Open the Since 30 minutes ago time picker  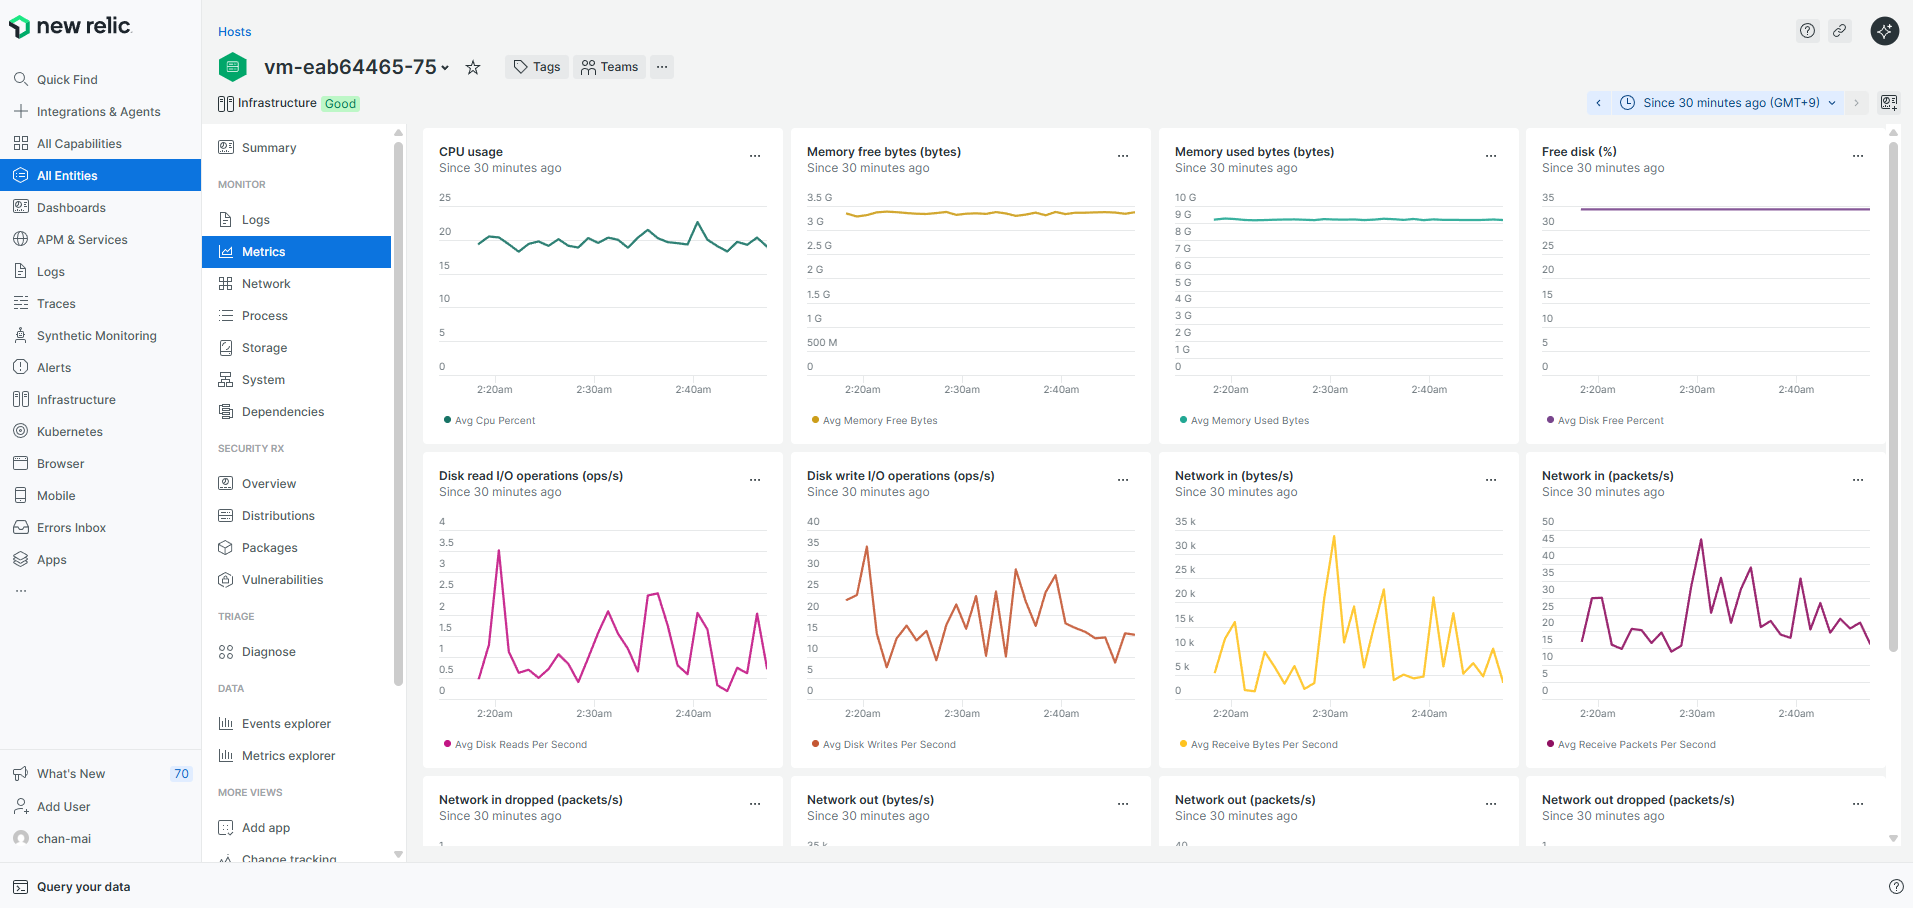[1727, 102]
